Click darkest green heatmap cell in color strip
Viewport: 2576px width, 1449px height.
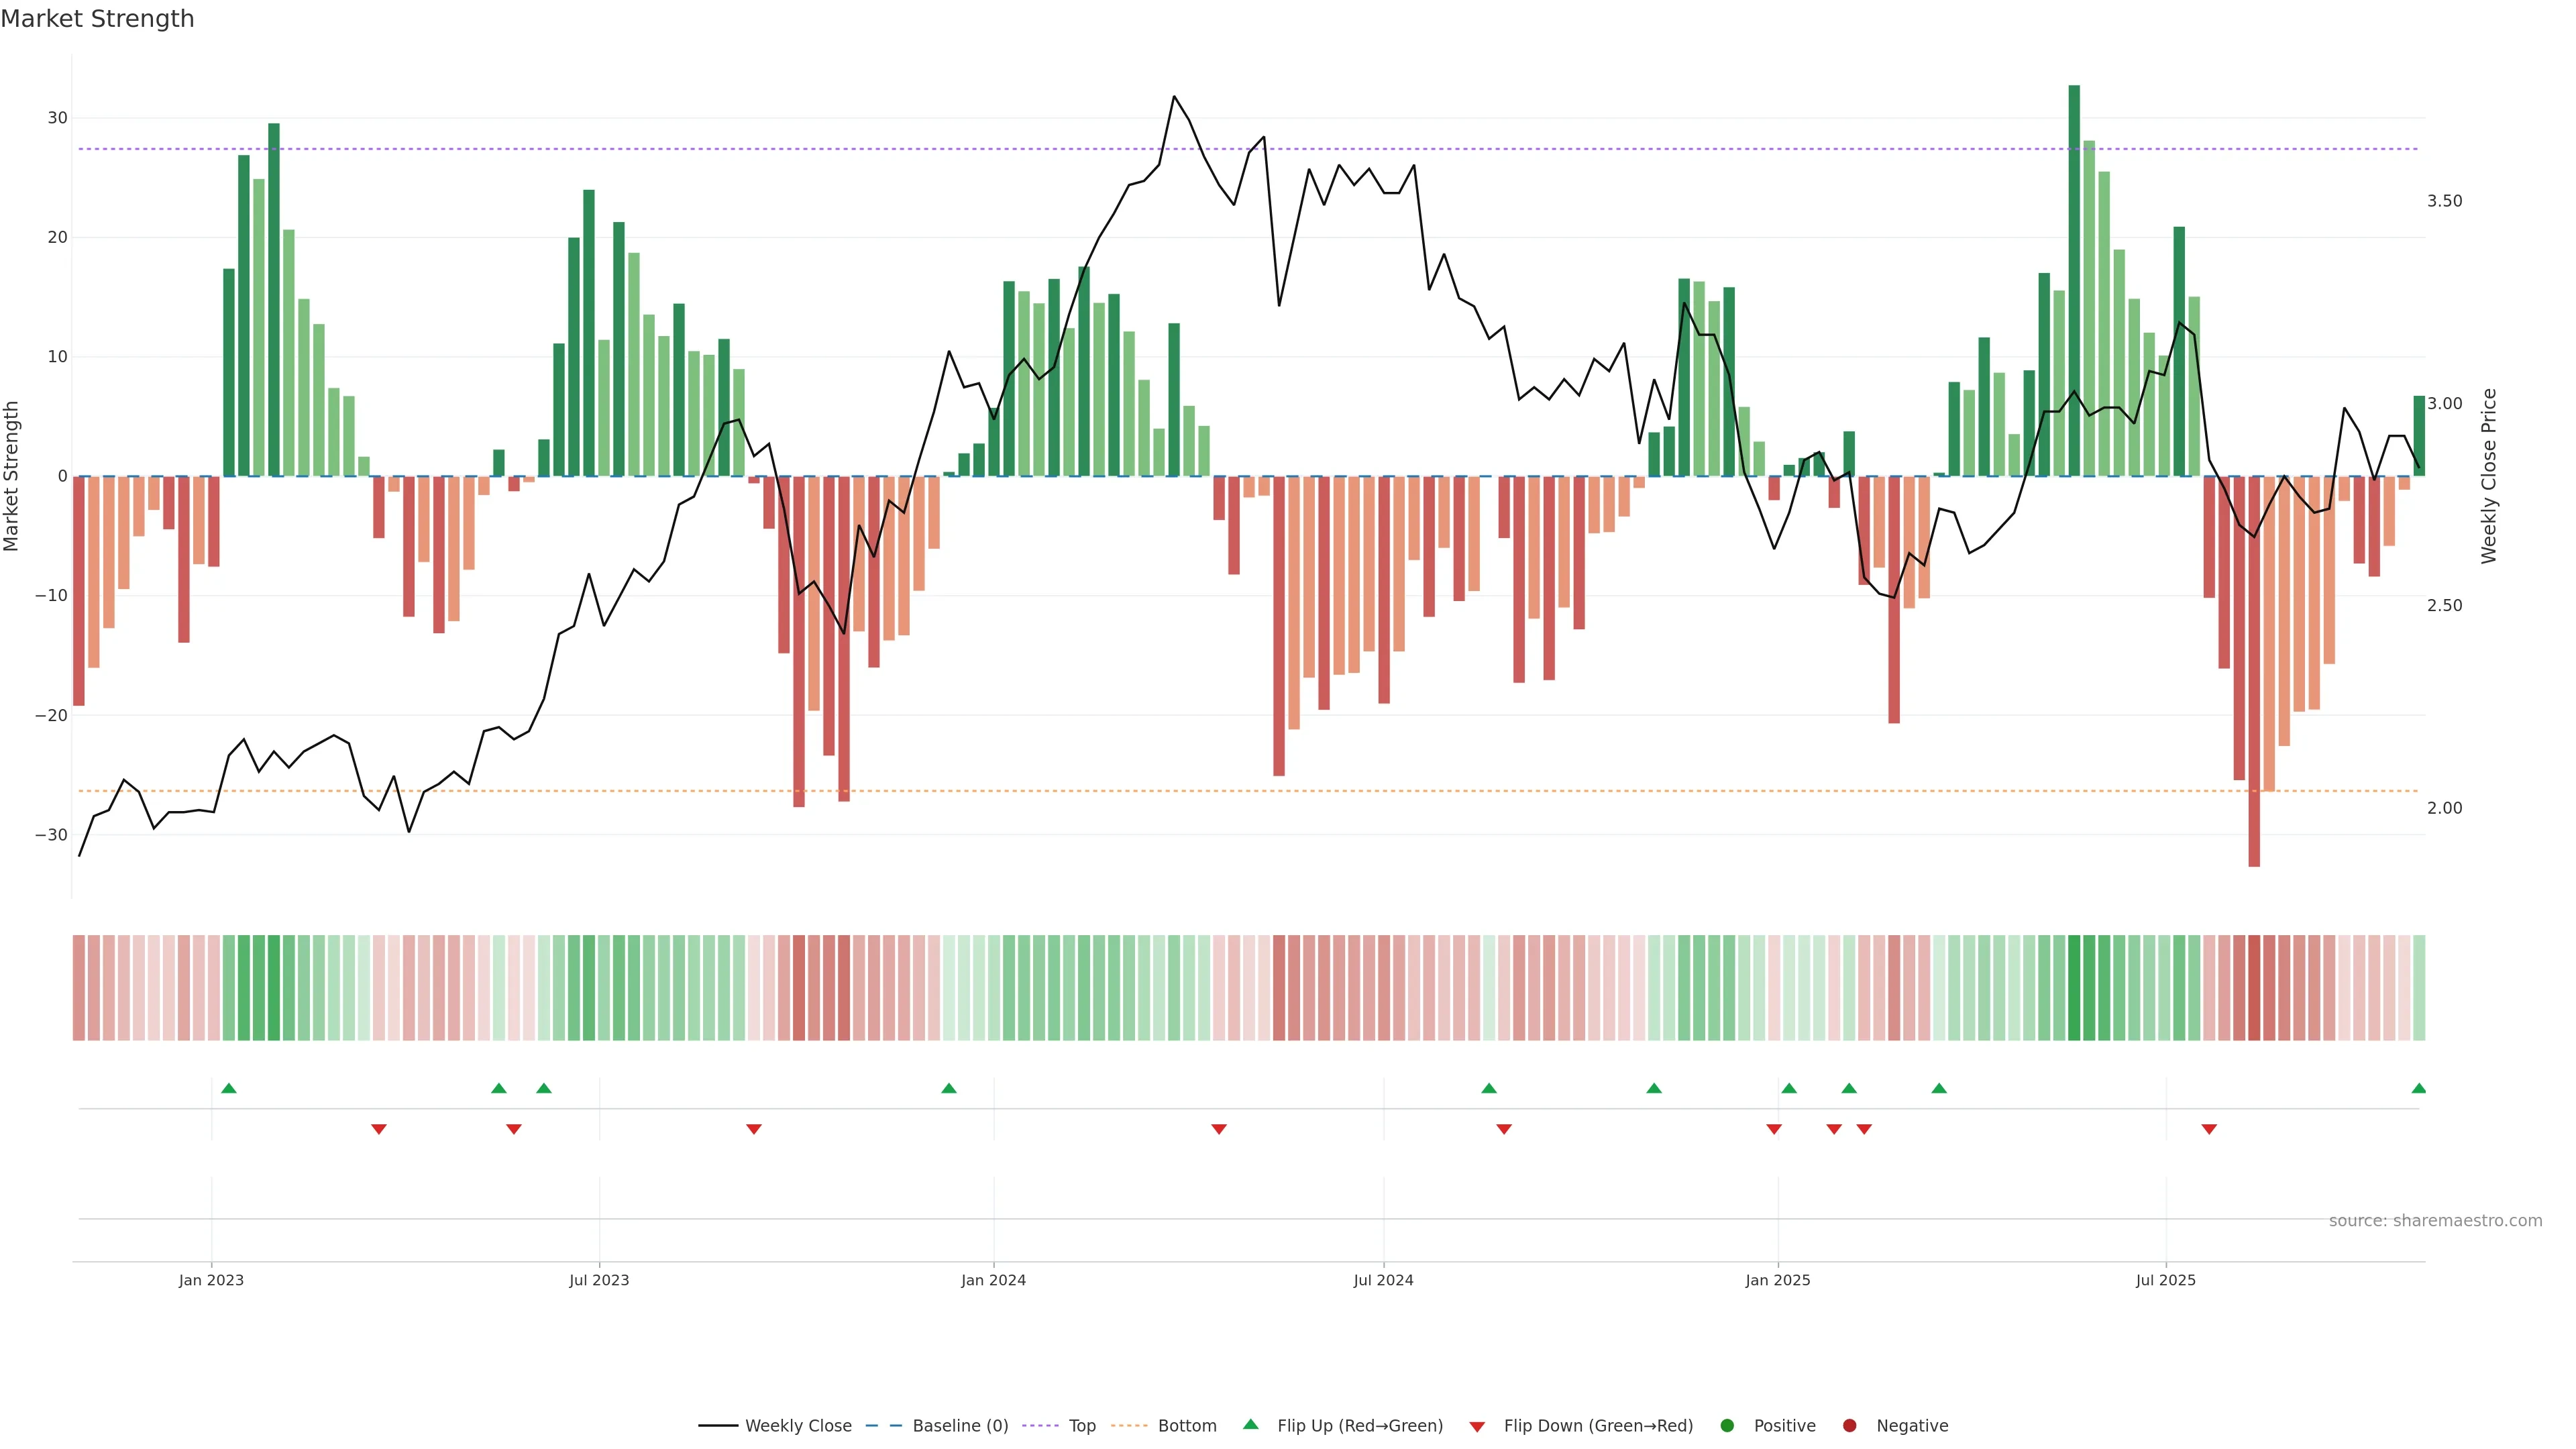[x=2074, y=988]
